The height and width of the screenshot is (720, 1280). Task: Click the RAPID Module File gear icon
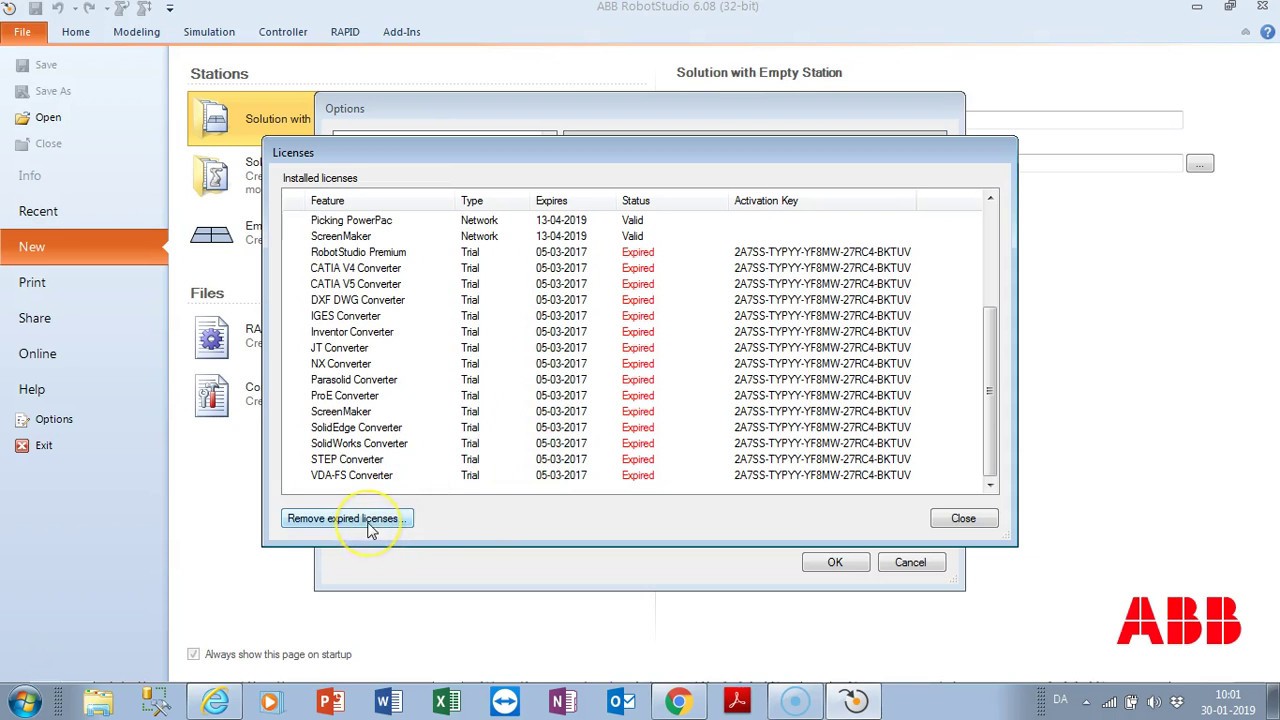click(x=211, y=338)
